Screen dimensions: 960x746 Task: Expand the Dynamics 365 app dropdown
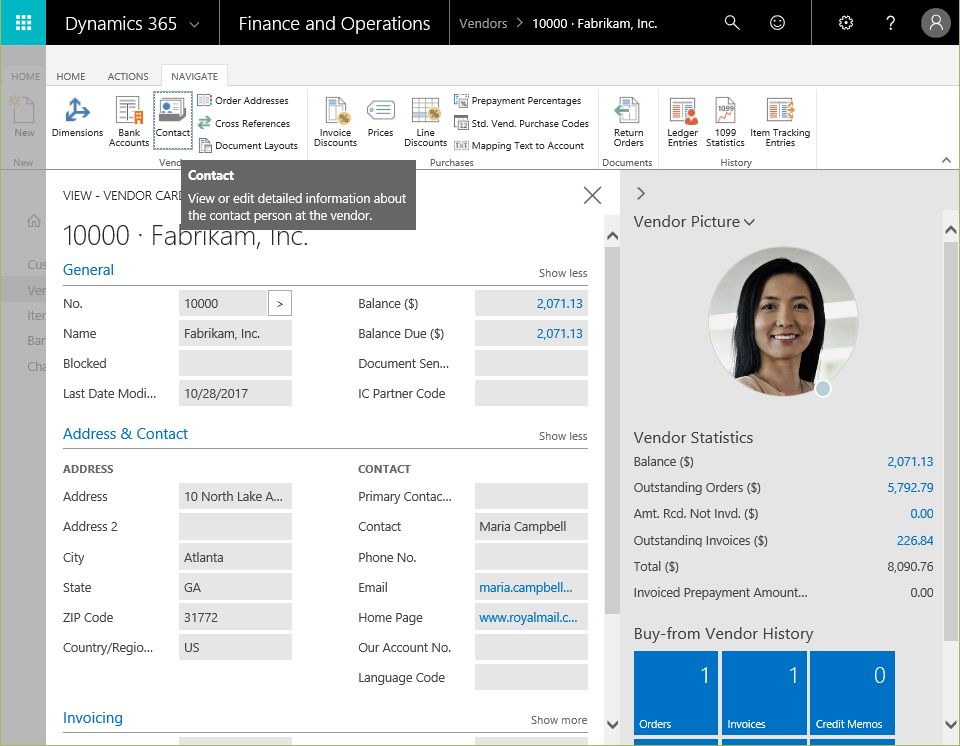tap(194, 24)
